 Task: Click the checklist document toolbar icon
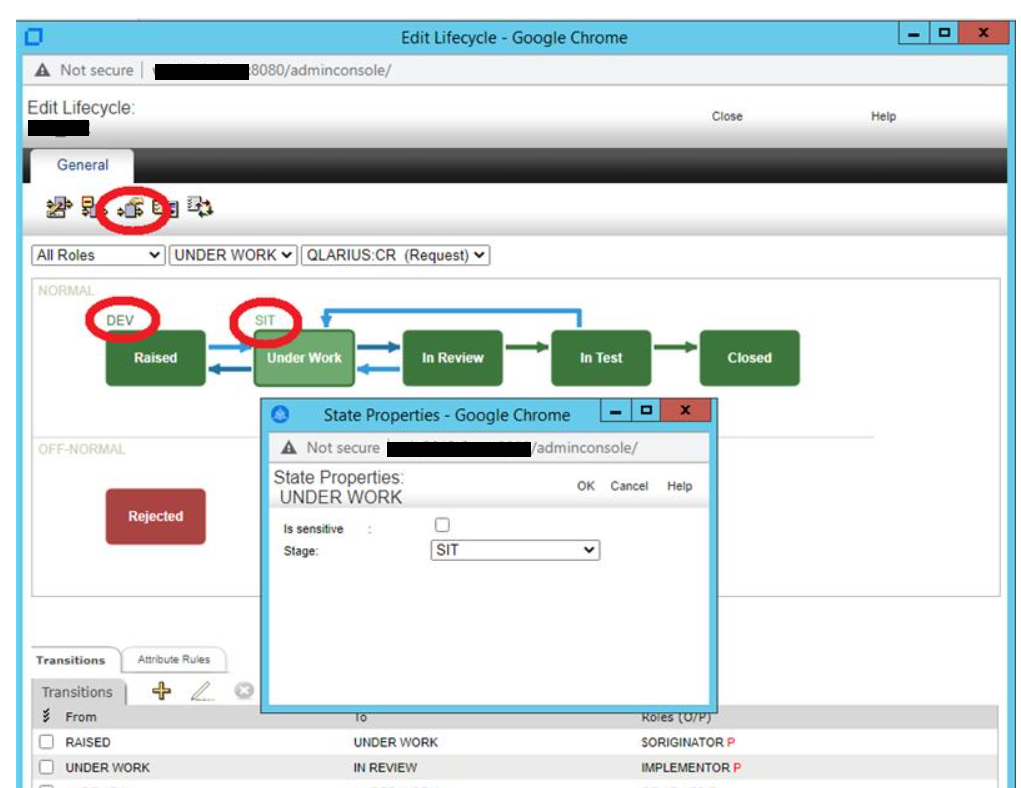pyautogui.click(x=165, y=208)
